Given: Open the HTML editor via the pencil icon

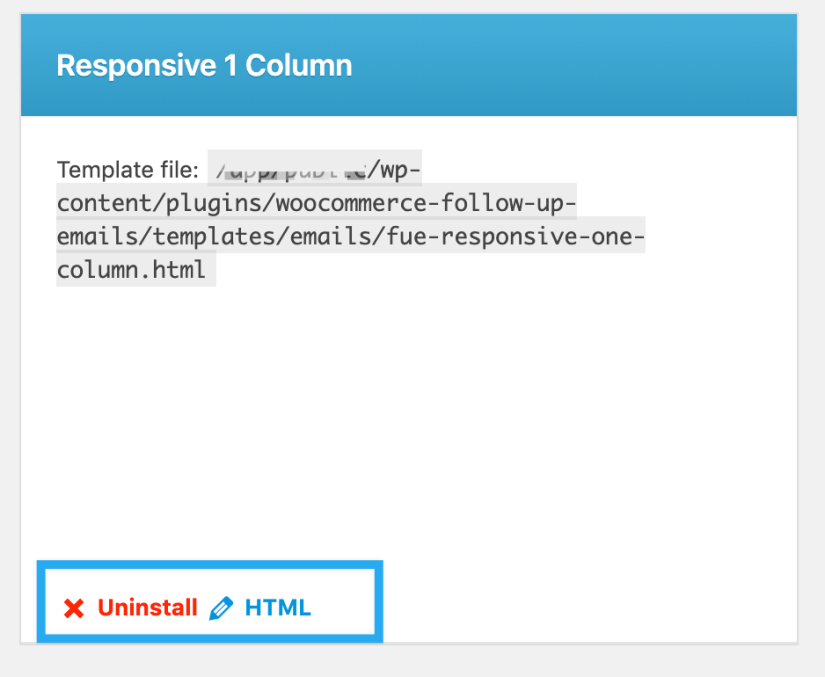Looking at the screenshot, I should 221,606.
